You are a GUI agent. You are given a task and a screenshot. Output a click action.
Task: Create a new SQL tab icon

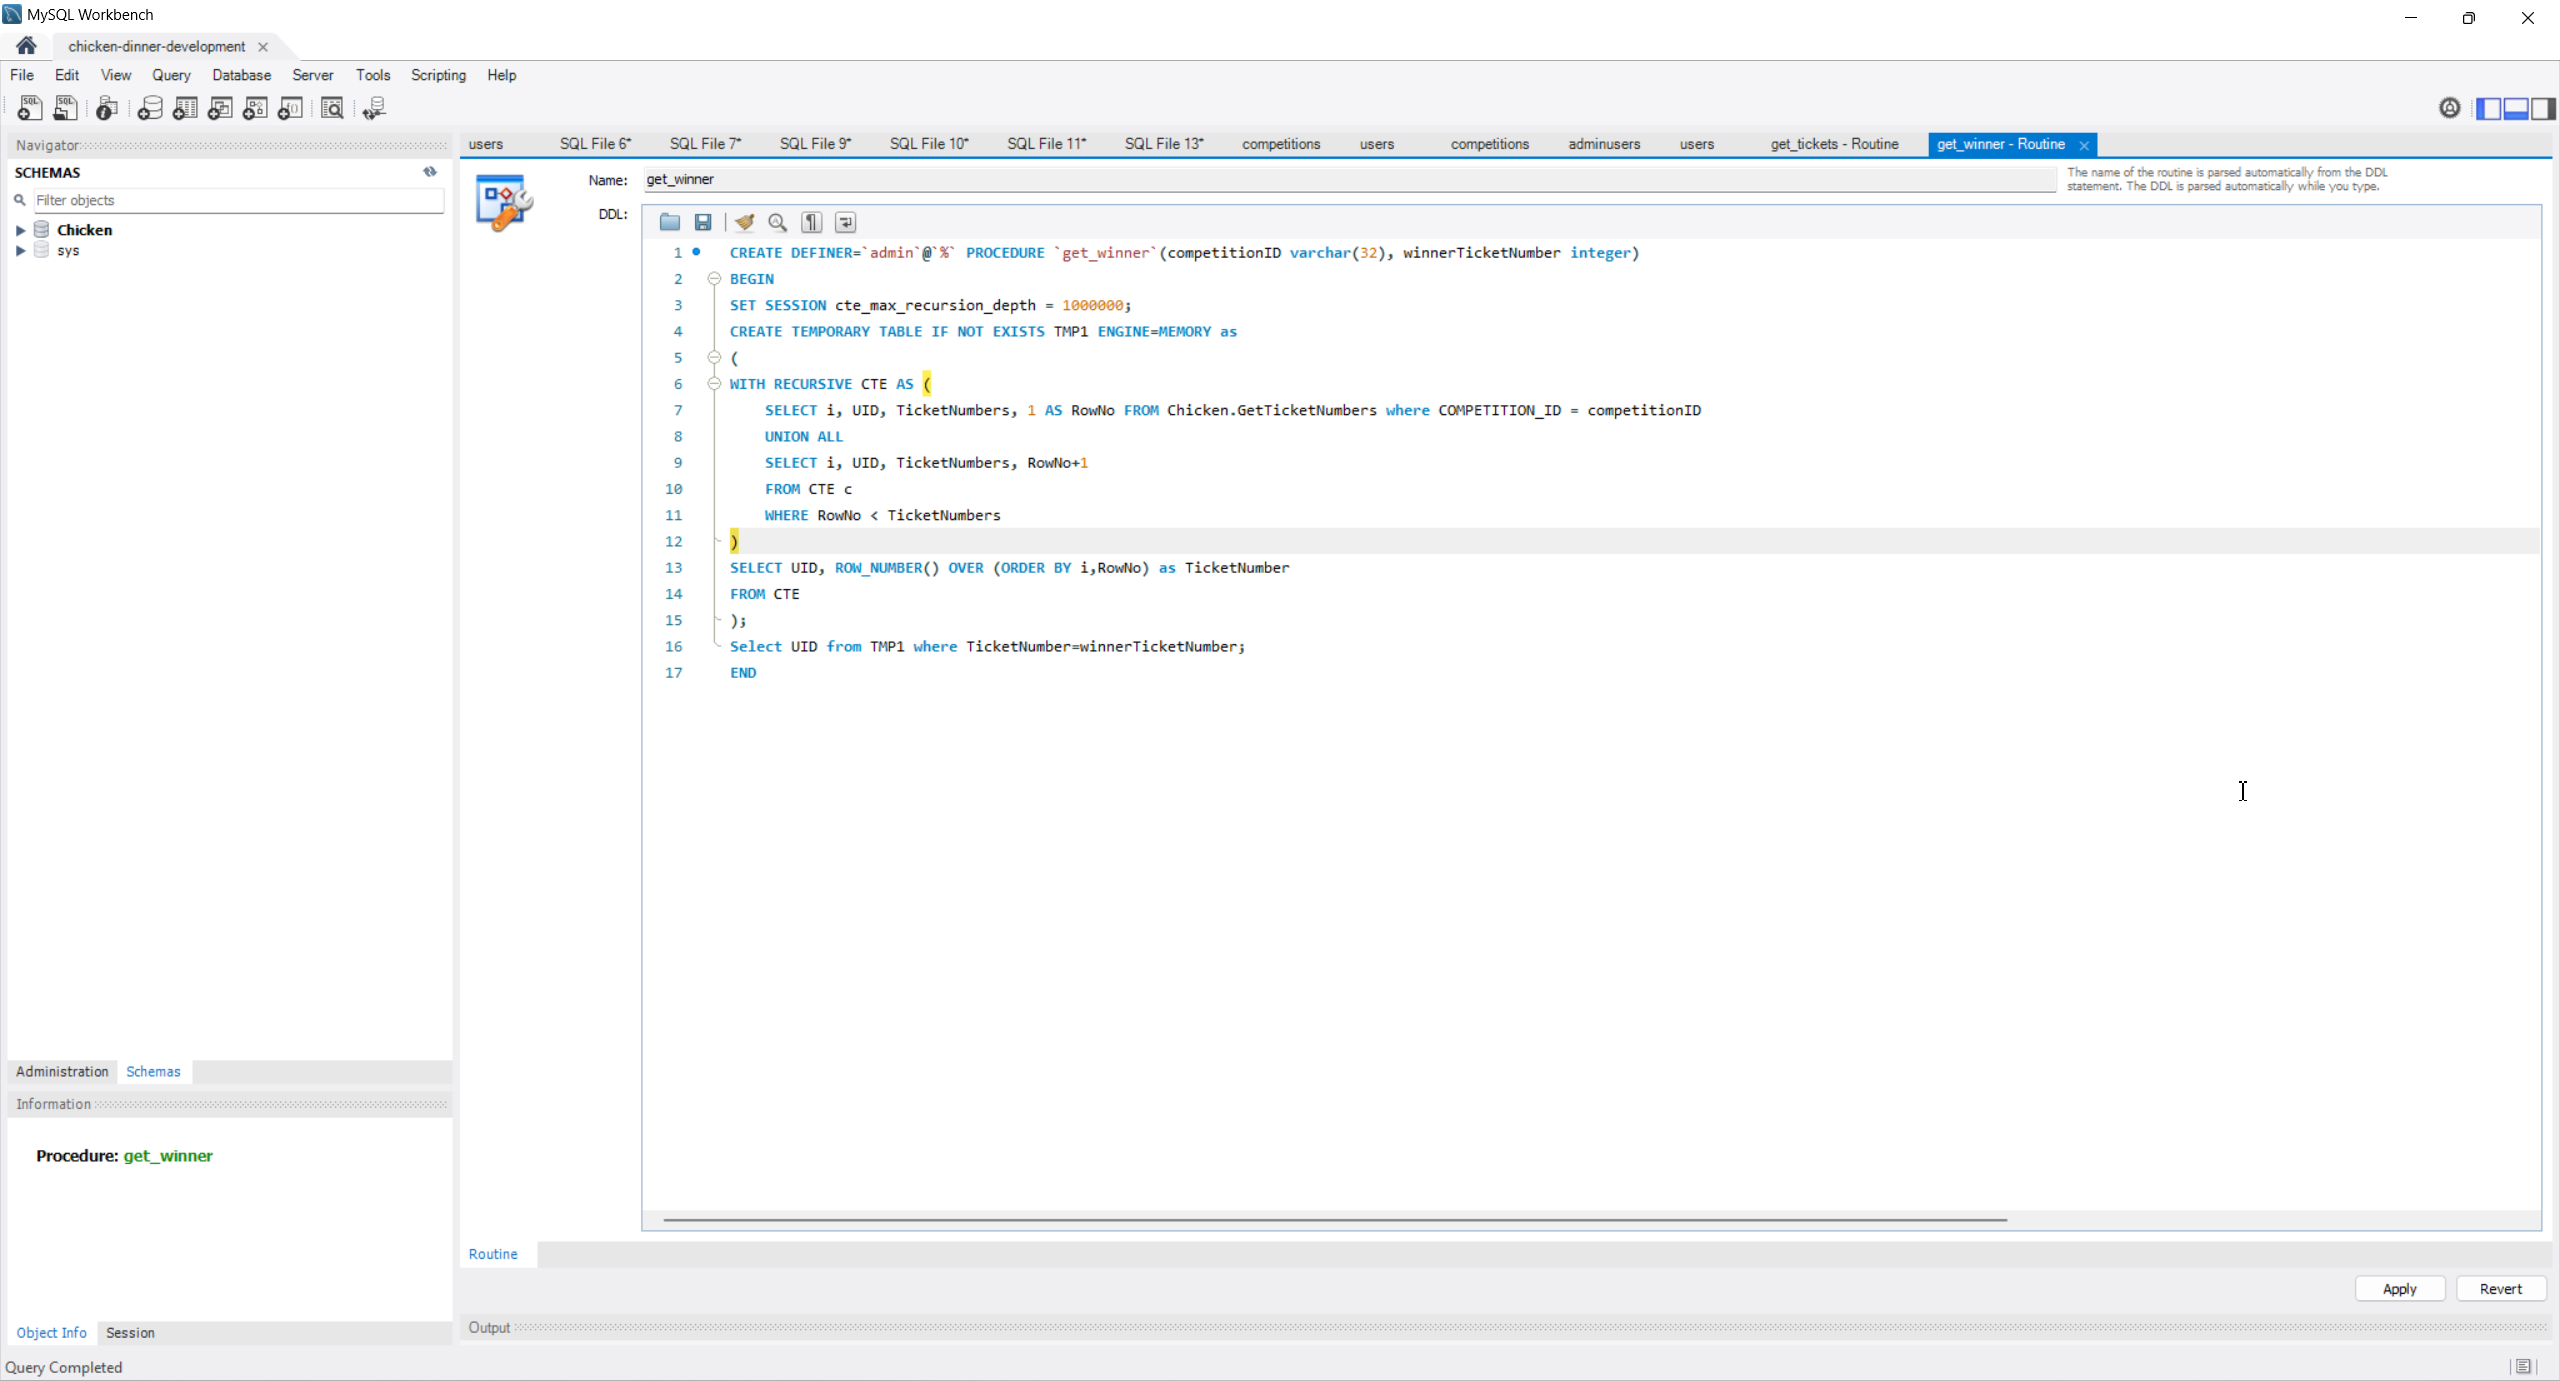tap(29, 108)
